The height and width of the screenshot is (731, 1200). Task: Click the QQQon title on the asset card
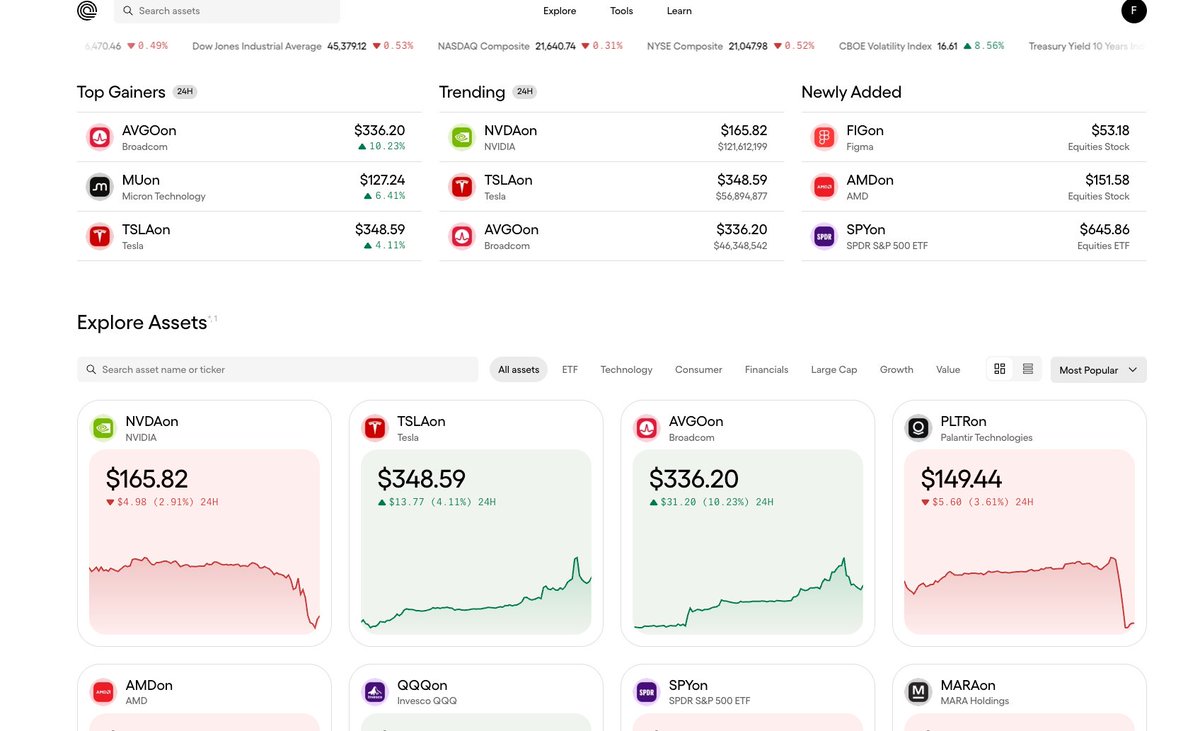[x=422, y=686]
